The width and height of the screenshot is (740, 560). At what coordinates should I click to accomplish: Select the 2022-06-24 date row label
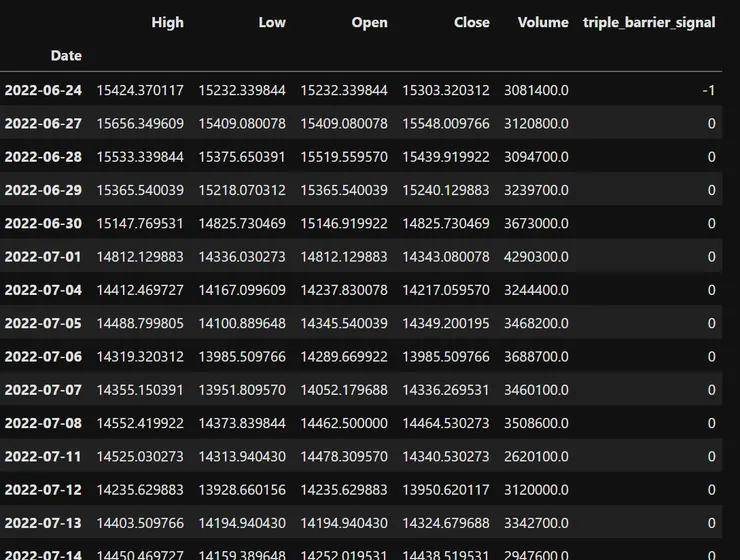coord(43,90)
